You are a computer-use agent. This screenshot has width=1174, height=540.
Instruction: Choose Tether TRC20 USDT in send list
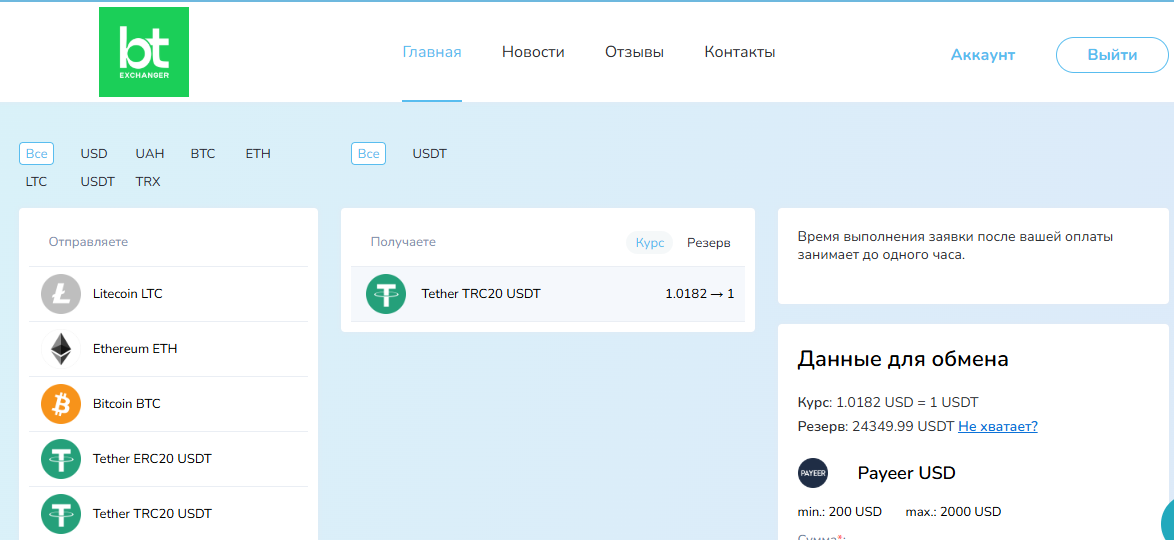point(168,514)
